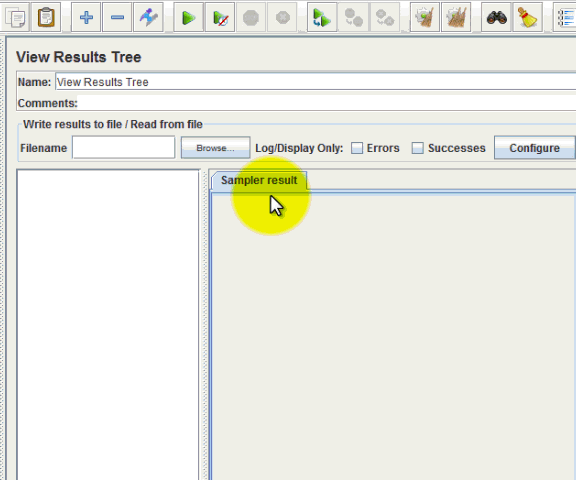Start test with no pauses icon
Viewport: 576px width, 480px height.
(220, 17)
